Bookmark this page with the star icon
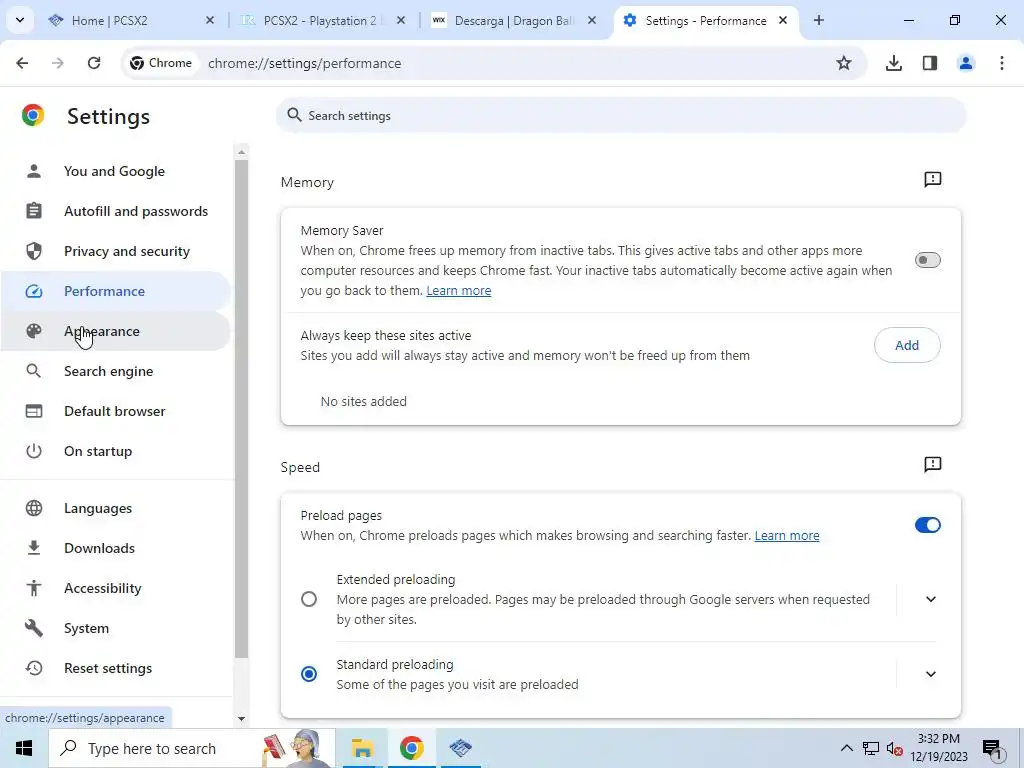This screenshot has width=1024, height=768. pyautogui.click(x=844, y=63)
